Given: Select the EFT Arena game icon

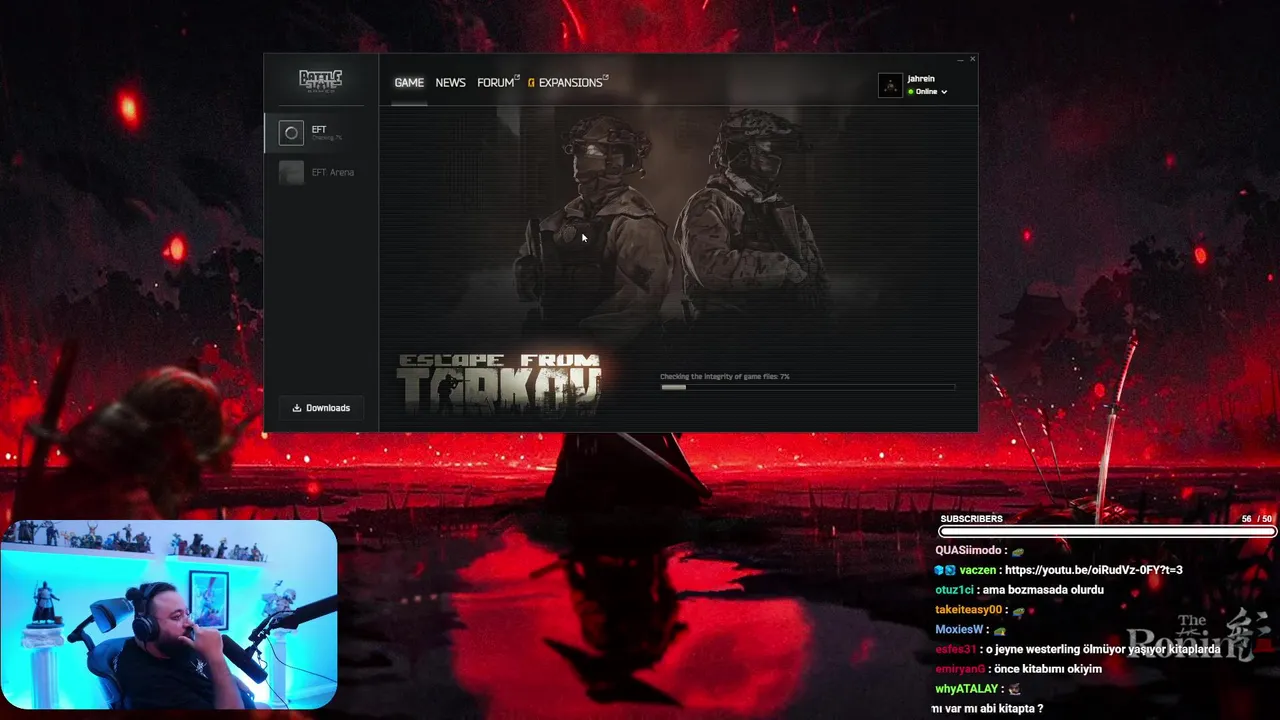Looking at the screenshot, I should tap(291, 173).
